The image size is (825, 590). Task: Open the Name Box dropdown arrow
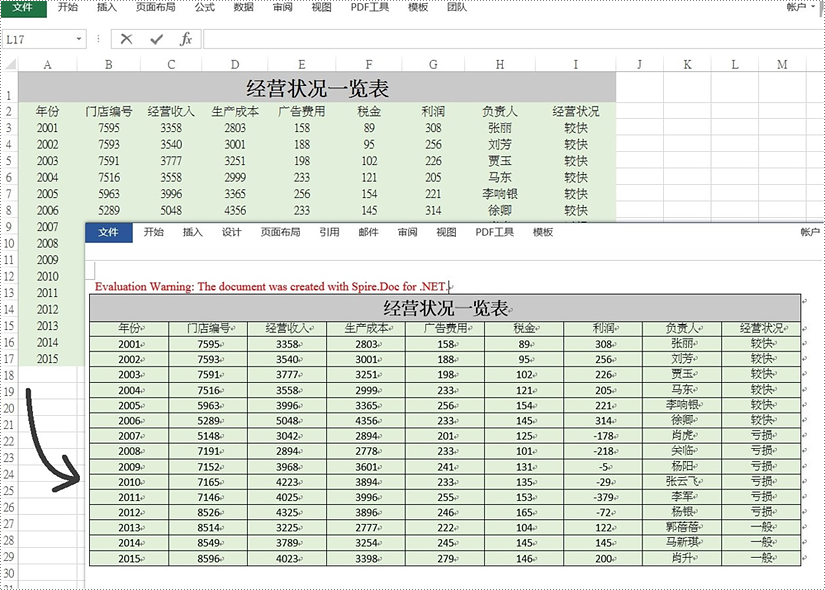click(78, 39)
